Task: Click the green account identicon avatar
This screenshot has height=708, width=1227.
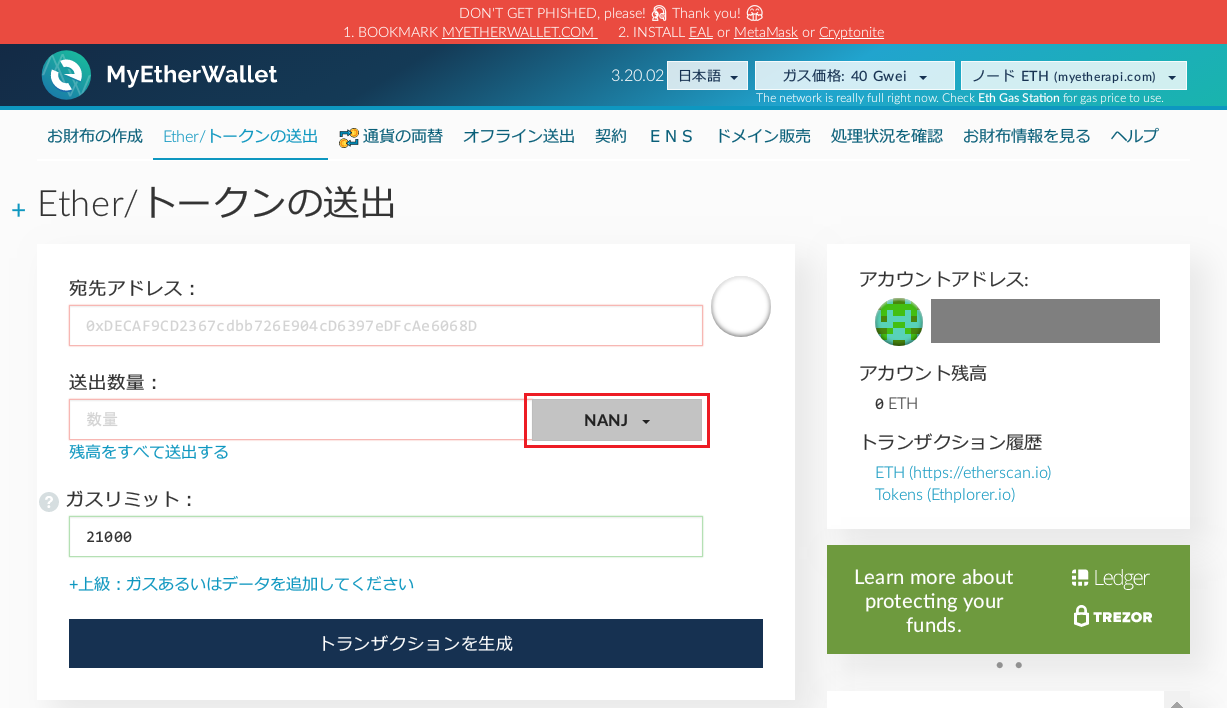Action: point(899,321)
